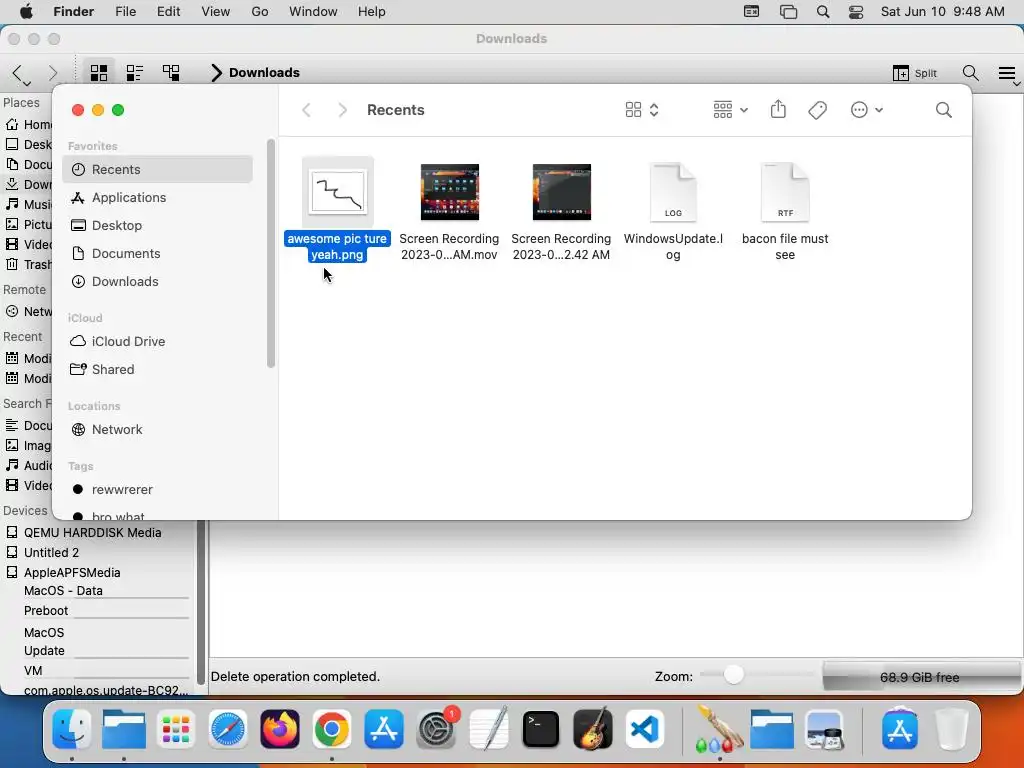1024x768 pixels.
Task: Launch Google Chrome from the Dock
Action: [332, 729]
